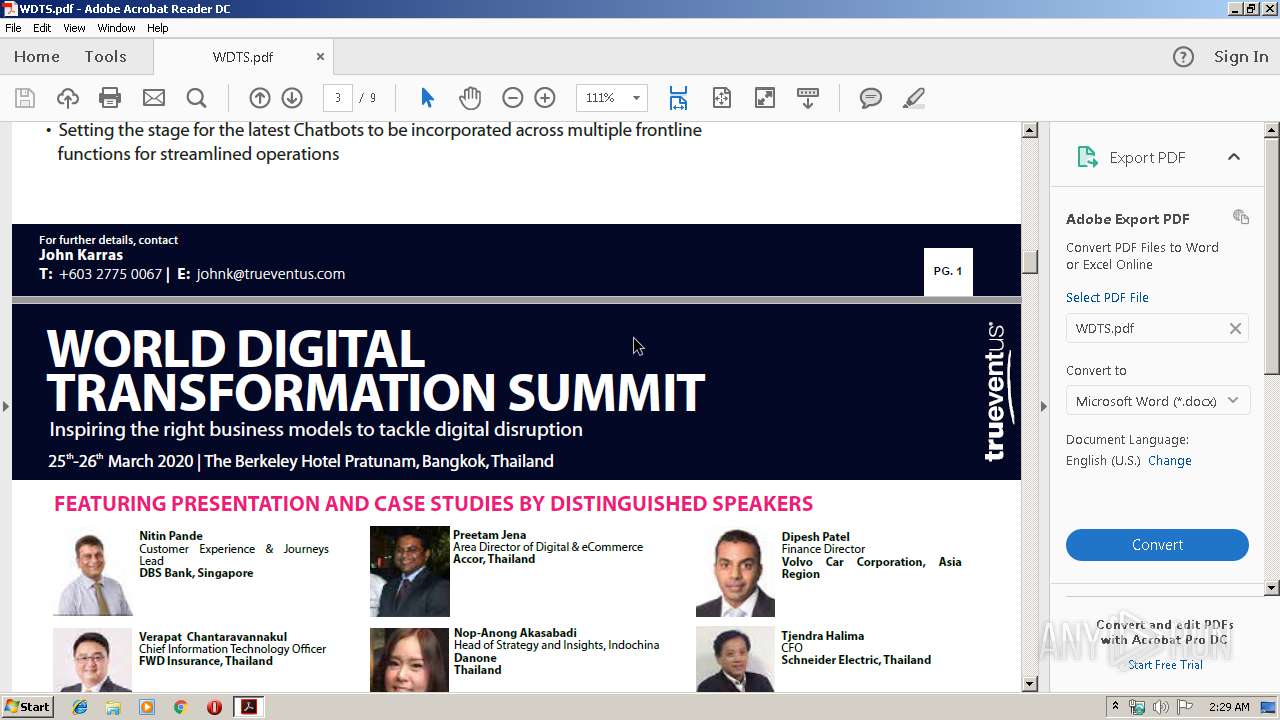Click the Select PDF File link
This screenshot has height=720, width=1280.
tap(1107, 298)
